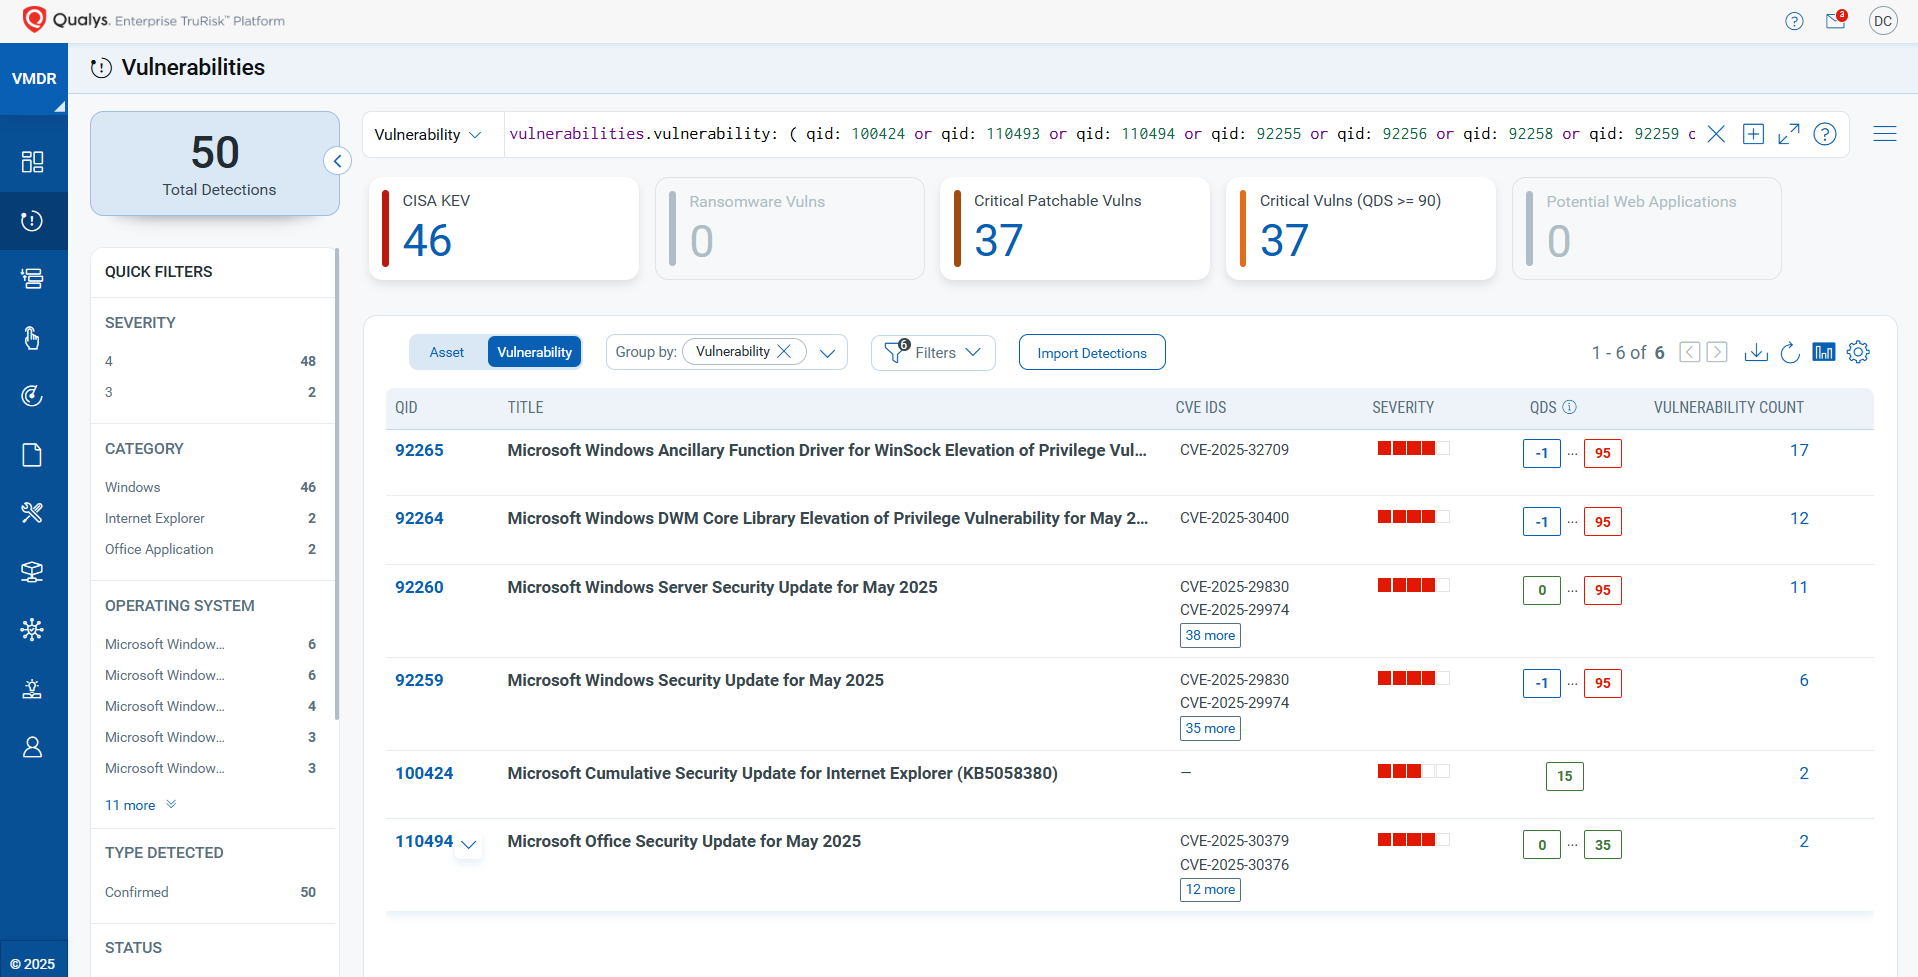The image size is (1918, 977).
Task: Expand the query box with the arrows icon
Action: coord(1789,134)
